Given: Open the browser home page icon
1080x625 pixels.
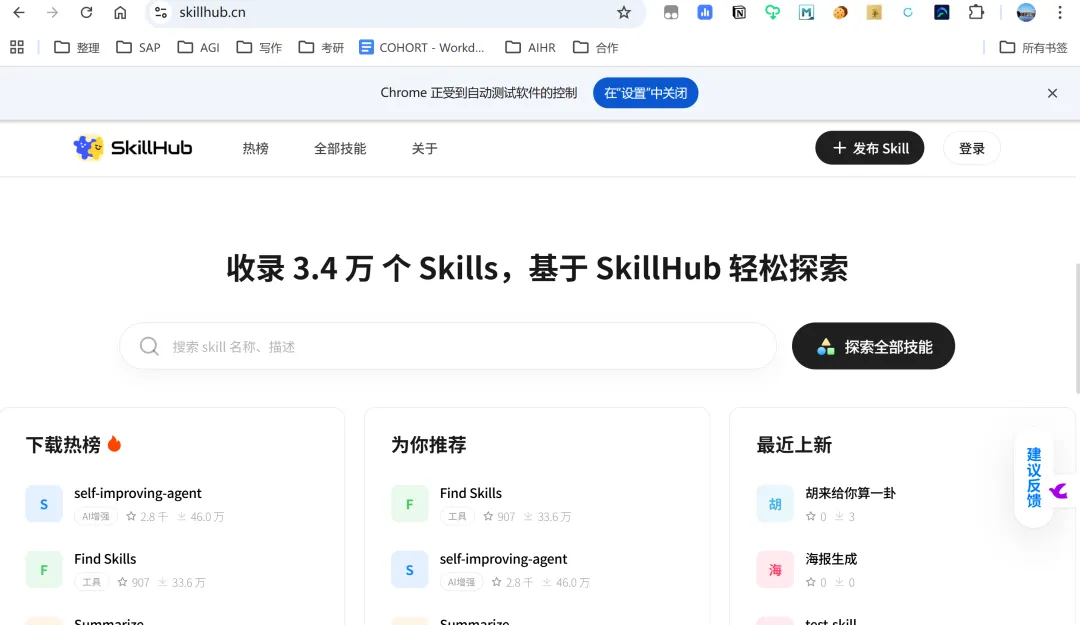Looking at the screenshot, I should coord(120,12).
